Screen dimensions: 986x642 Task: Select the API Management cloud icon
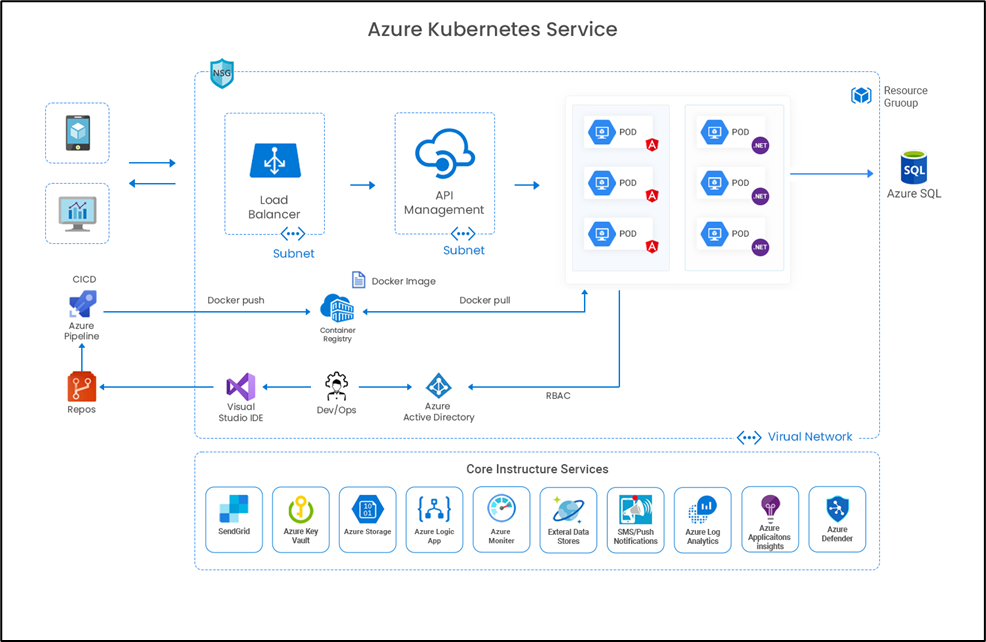[444, 155]
